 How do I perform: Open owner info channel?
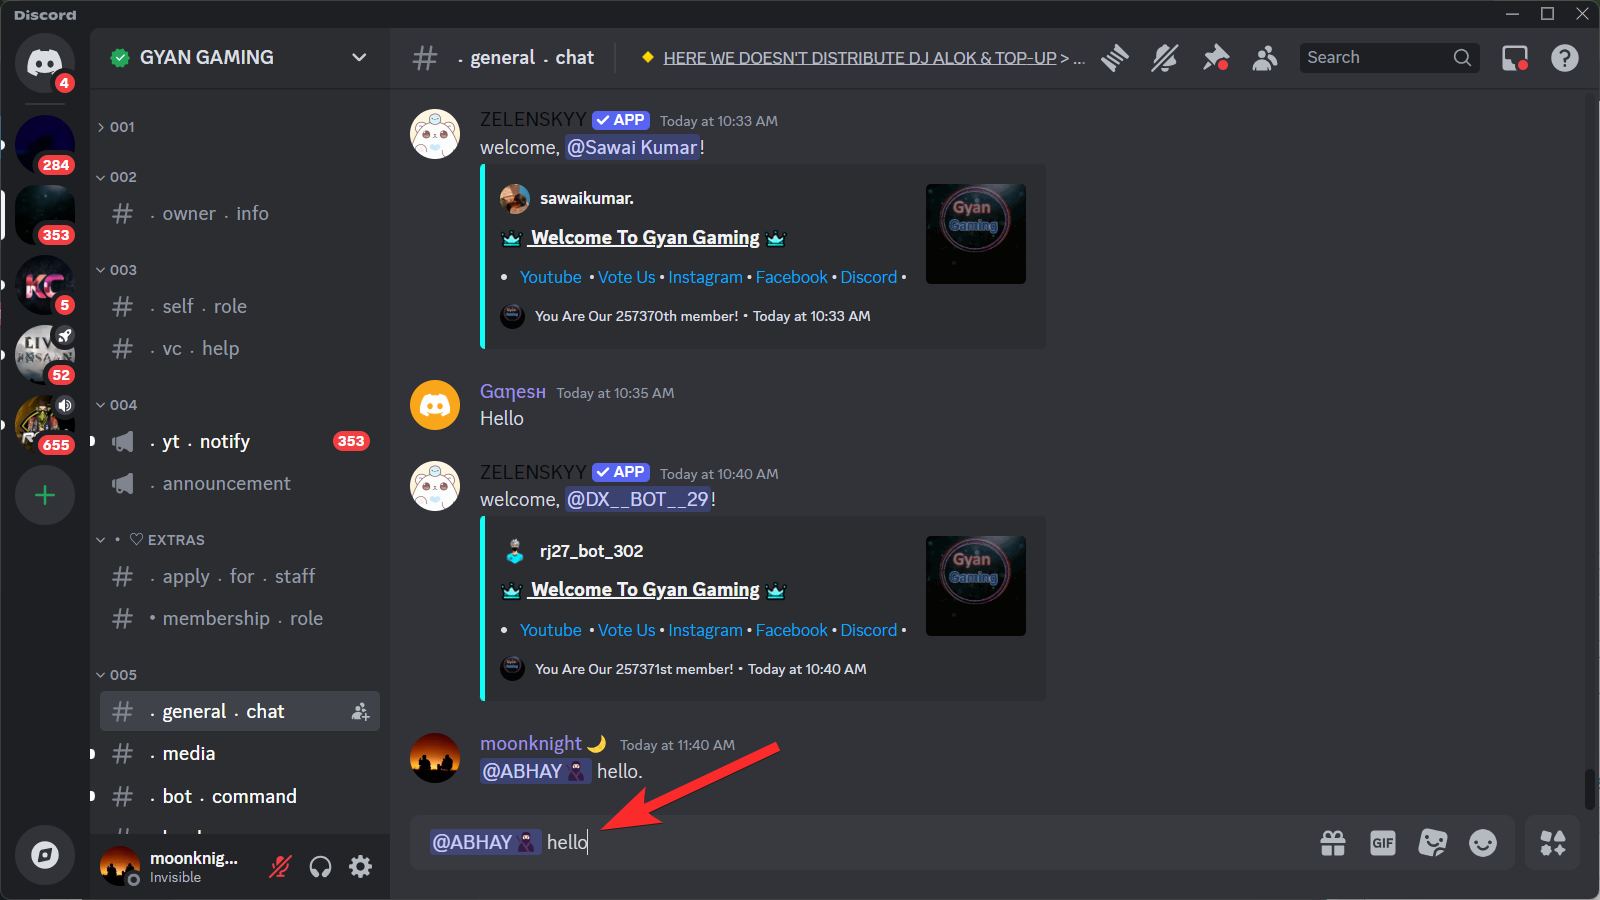pyautogui.click(x=240, y=214)
